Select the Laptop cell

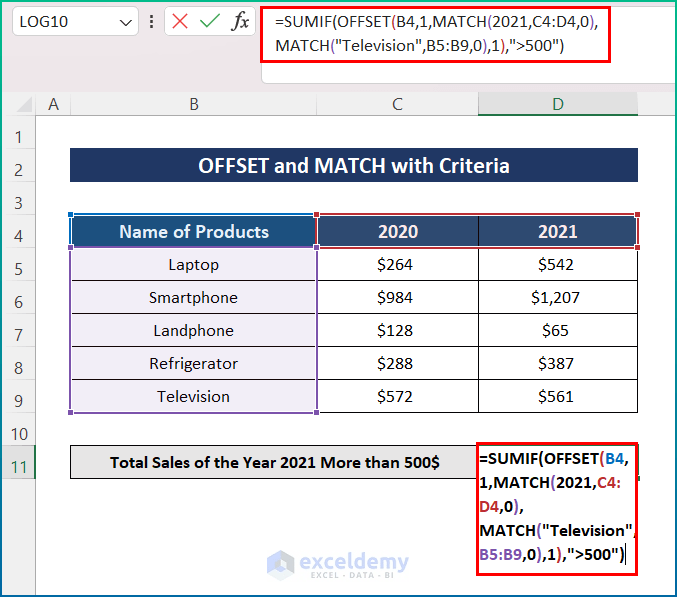coord(193,264)
